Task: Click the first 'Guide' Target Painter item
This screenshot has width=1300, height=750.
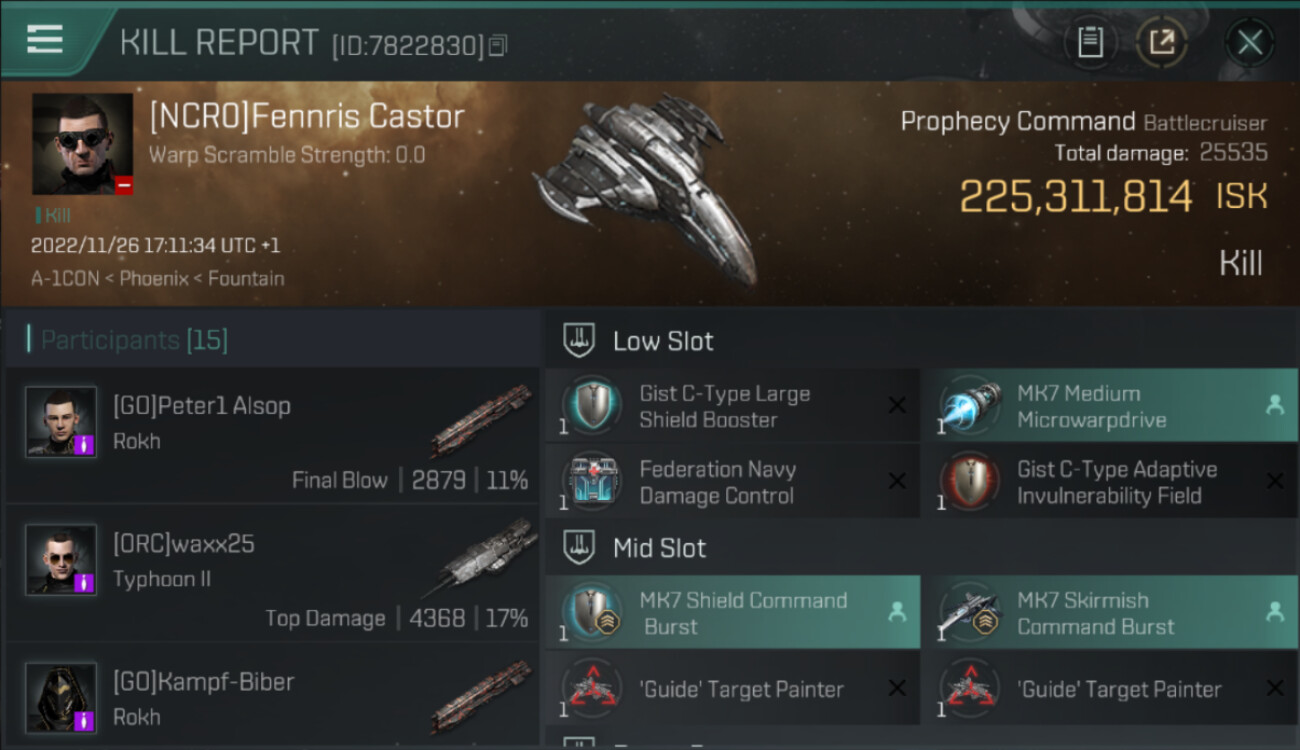Action: point(732,689)
